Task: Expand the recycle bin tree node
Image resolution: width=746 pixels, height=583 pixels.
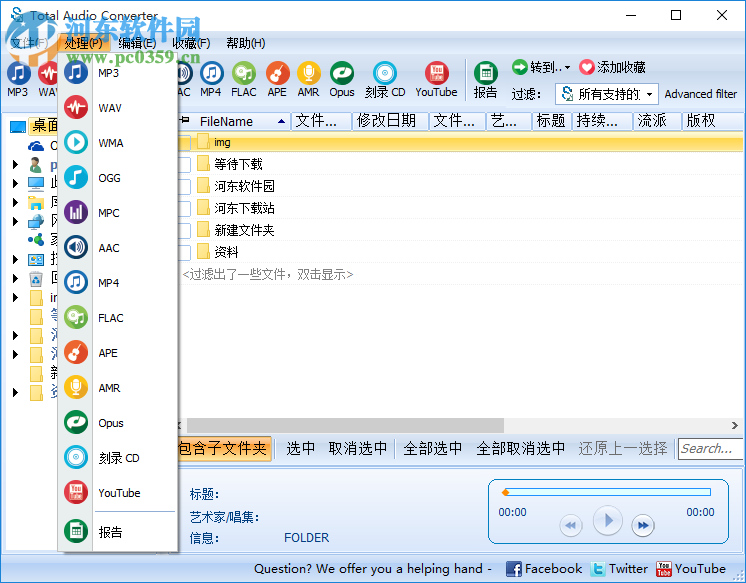Action: 15,278
